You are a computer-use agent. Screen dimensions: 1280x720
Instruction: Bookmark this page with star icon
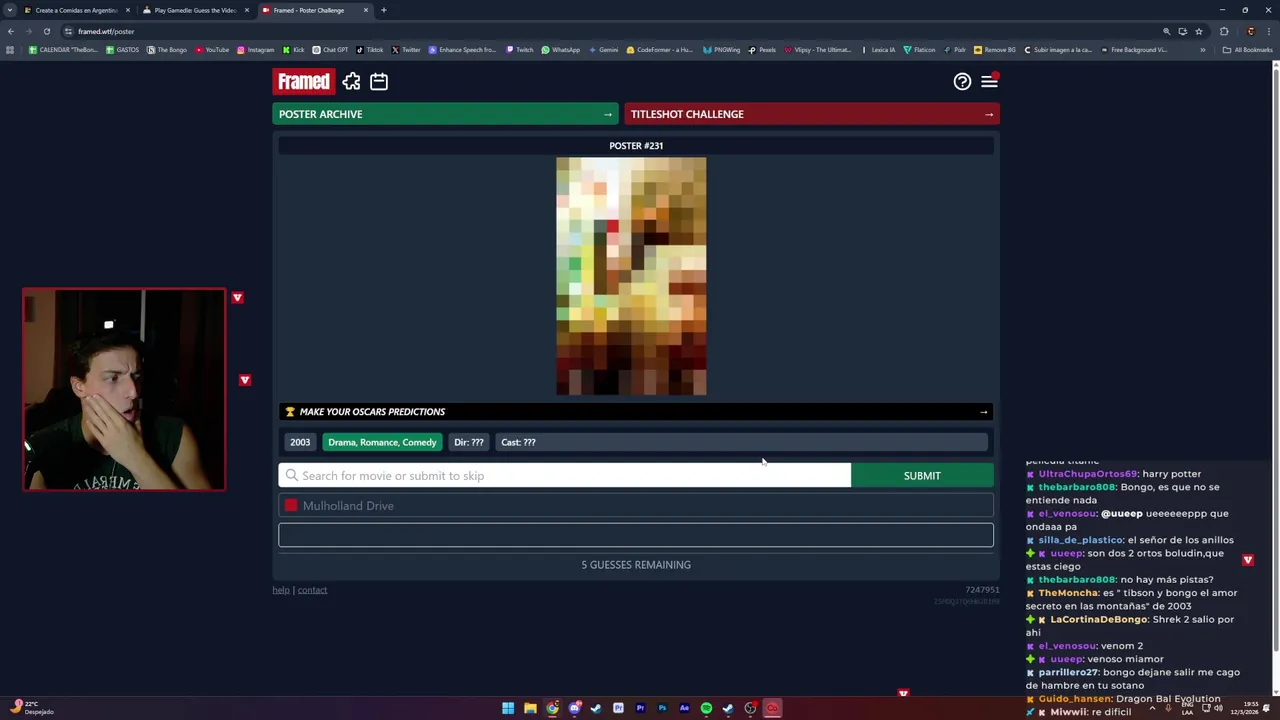(1199, 31)
